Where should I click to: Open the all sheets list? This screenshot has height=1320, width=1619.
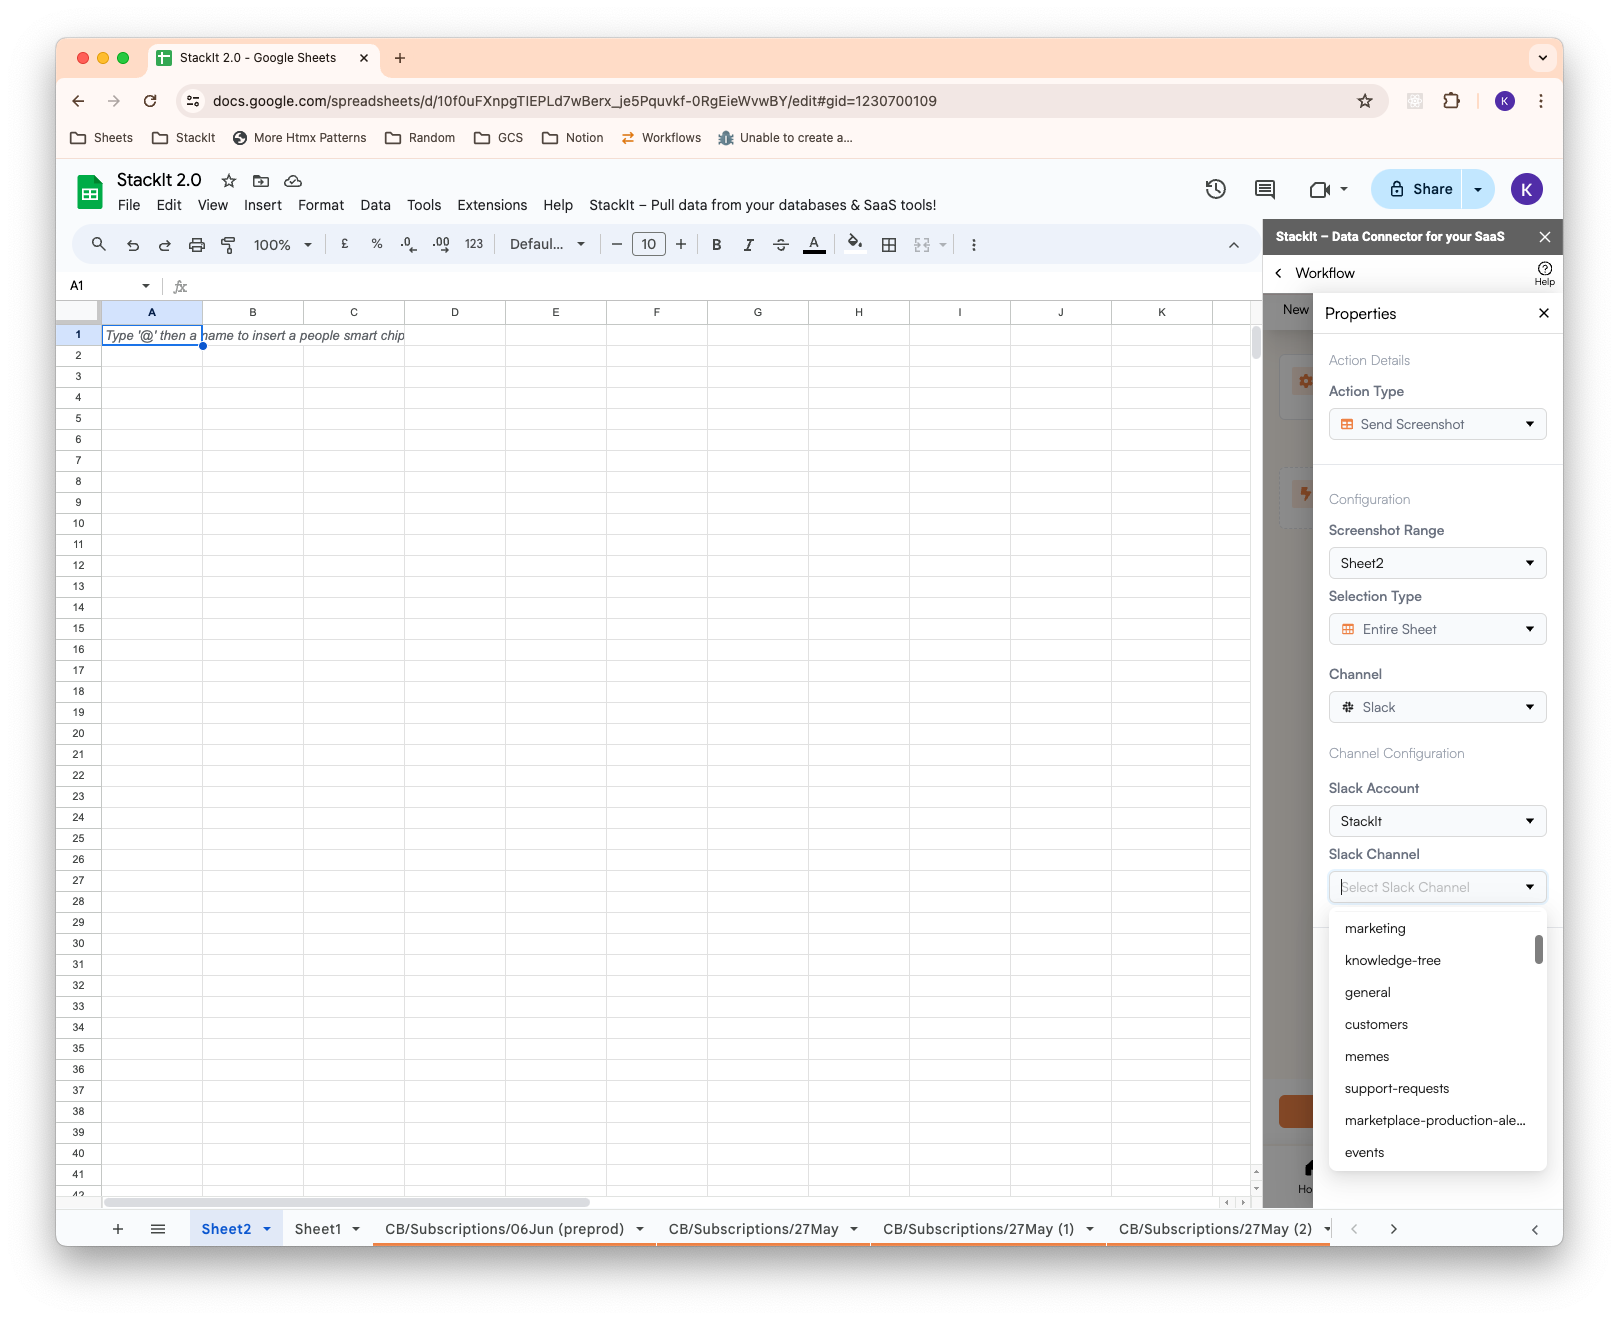click(158, 1229)
